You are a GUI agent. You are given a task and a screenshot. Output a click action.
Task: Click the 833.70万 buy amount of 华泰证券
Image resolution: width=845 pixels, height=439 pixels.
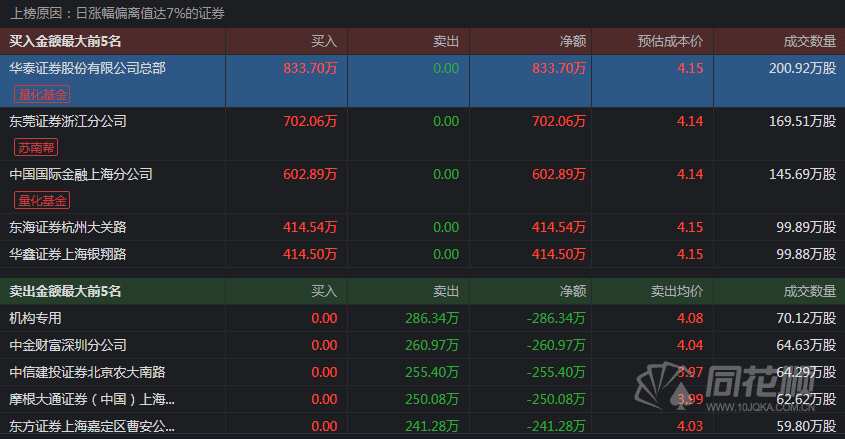pyautogui.click(x=311, y=69)
